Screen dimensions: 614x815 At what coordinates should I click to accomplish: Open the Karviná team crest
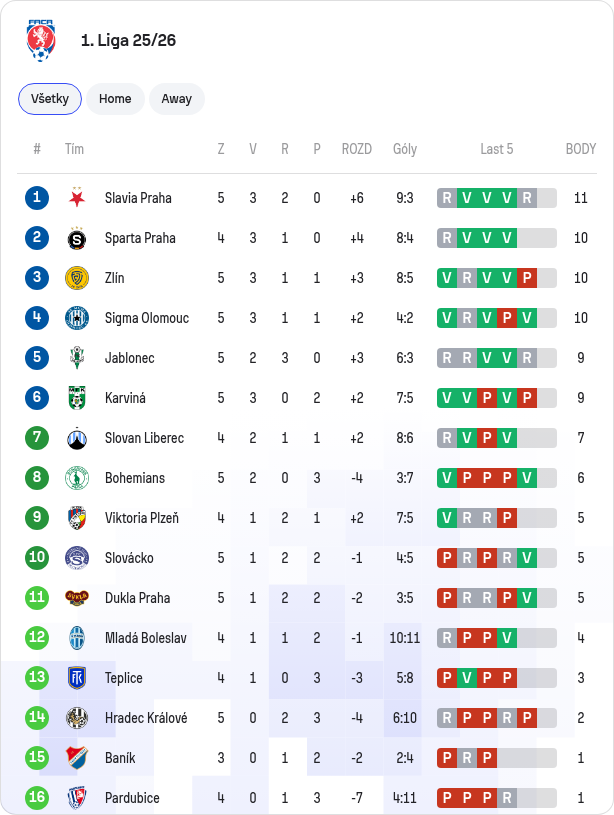point(77,398)
